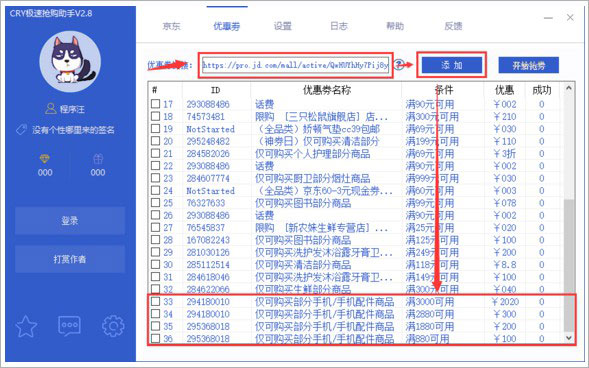Open the gear settings icon in sidebar
589x368 pixels.
pyautogui.click(x=113, y=326)
